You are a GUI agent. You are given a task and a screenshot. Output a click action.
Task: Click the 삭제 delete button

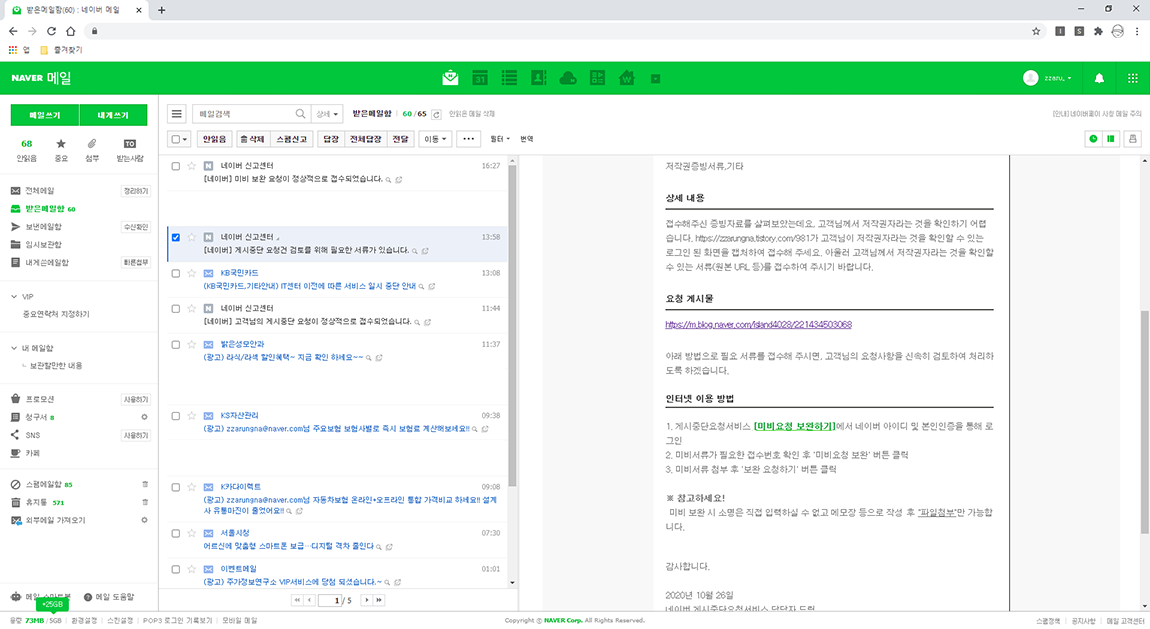click(252, 139)
